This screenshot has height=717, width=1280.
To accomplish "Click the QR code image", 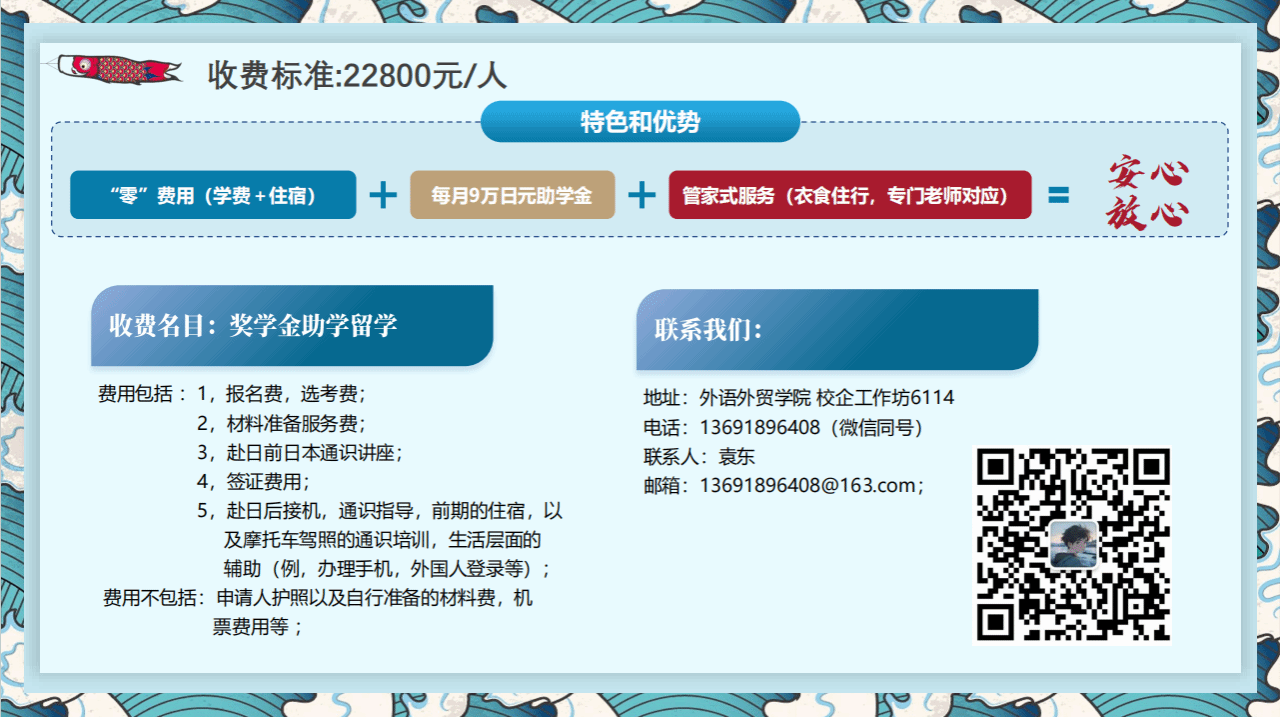I will pyautogui.click(x=1071, y=545).
